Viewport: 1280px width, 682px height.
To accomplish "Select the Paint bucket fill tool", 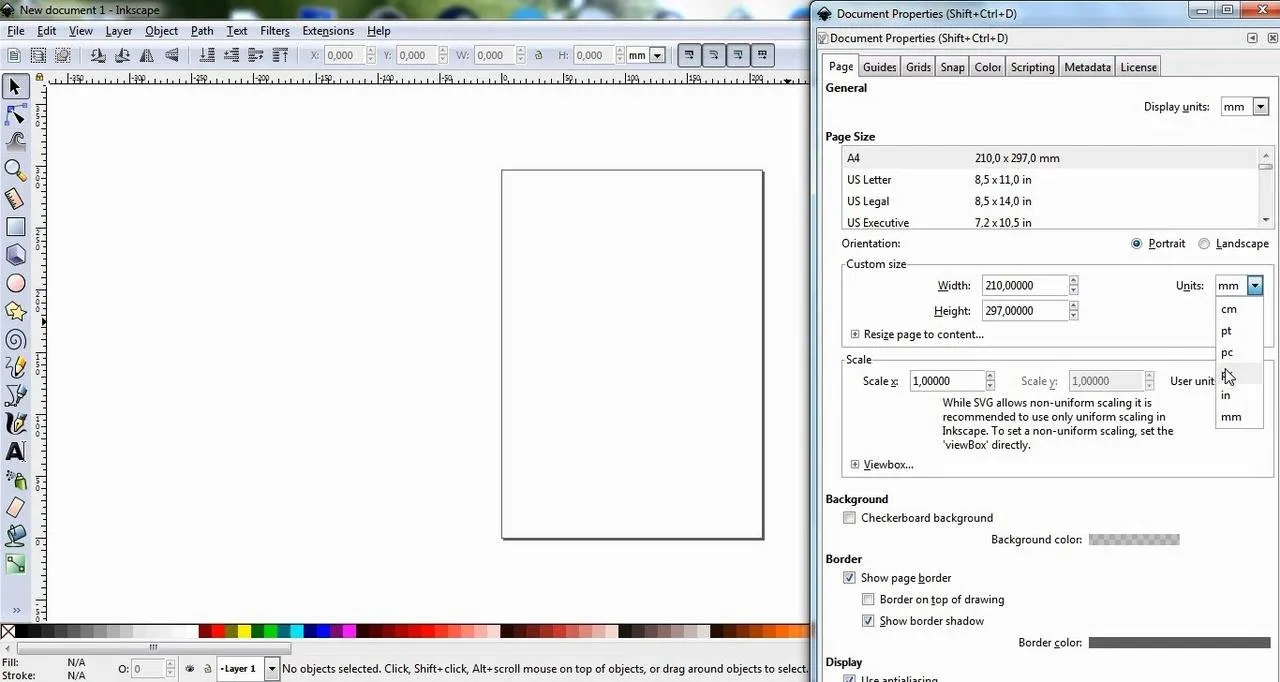I will pos(15,536).
